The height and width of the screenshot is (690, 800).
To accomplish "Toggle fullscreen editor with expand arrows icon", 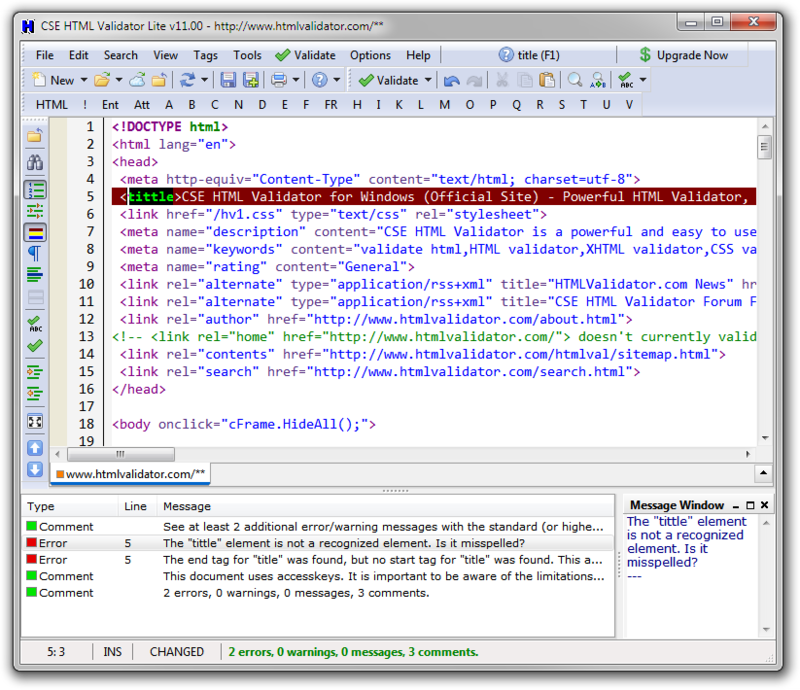I will (x=35, y=422).
